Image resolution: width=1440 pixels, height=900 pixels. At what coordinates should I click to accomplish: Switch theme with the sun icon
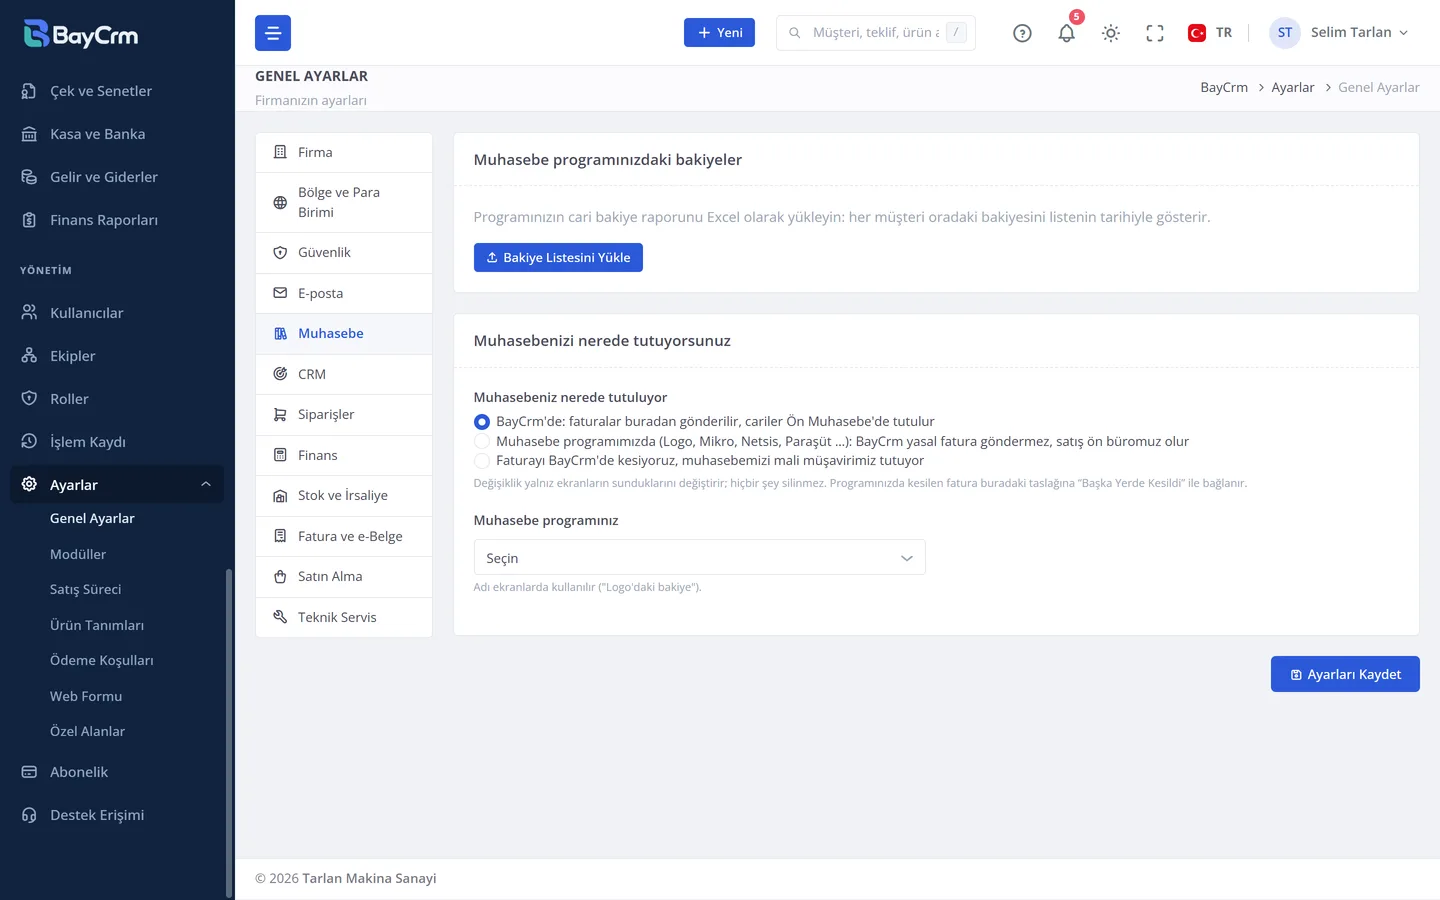(1111, 33)
